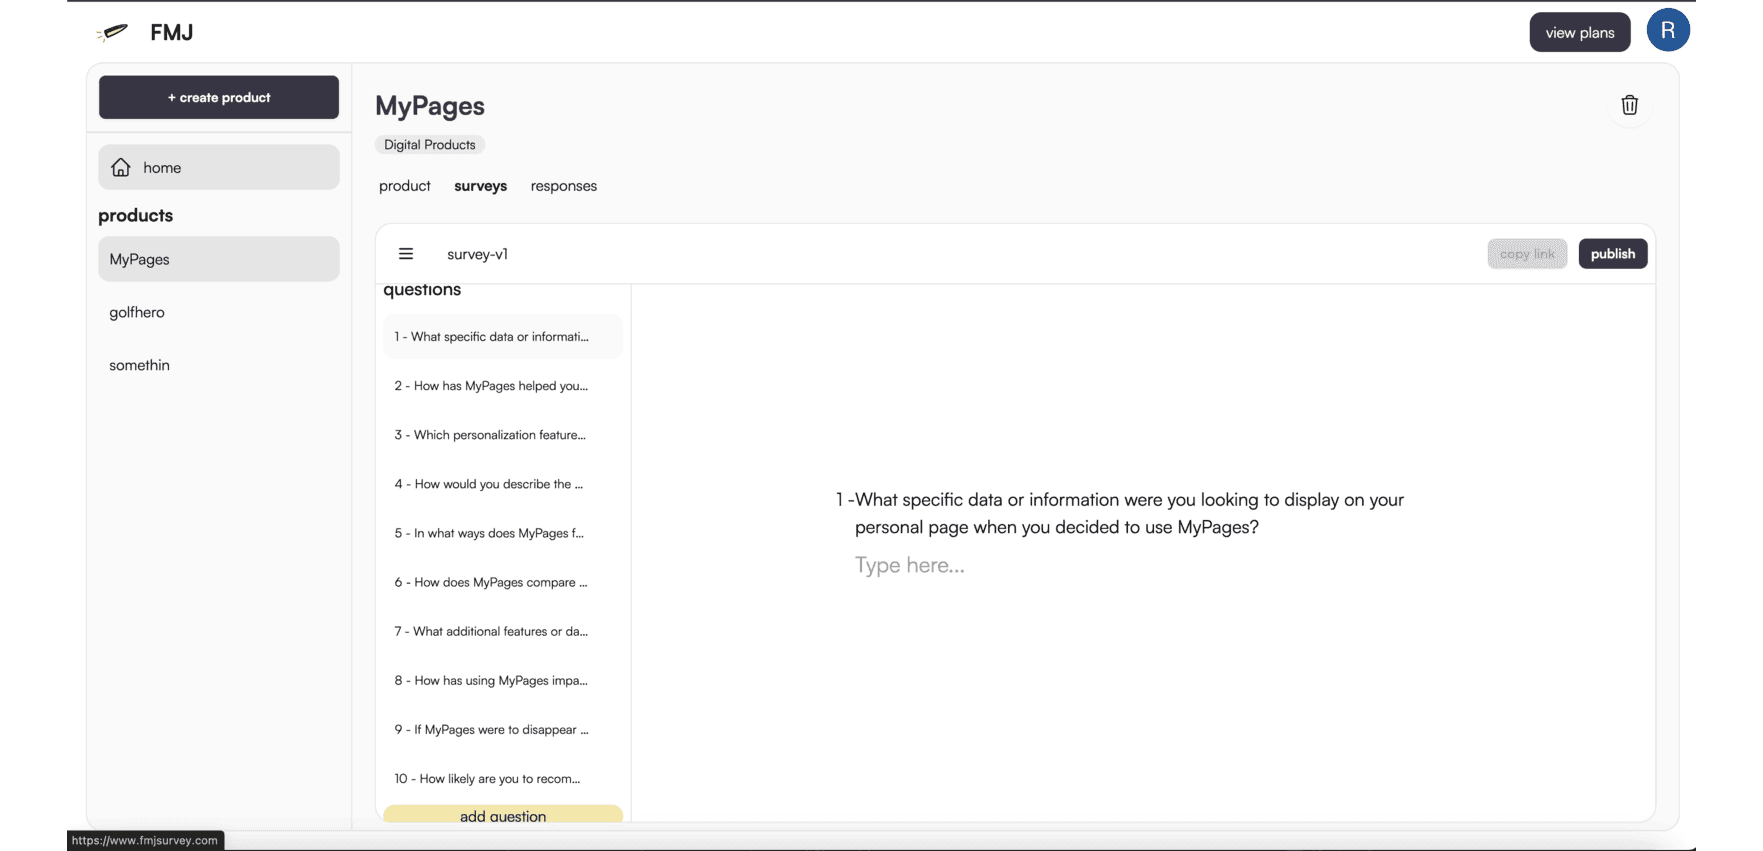Switch to the product tab
Screen dimensions: 1763x851
tap(405, 186)
